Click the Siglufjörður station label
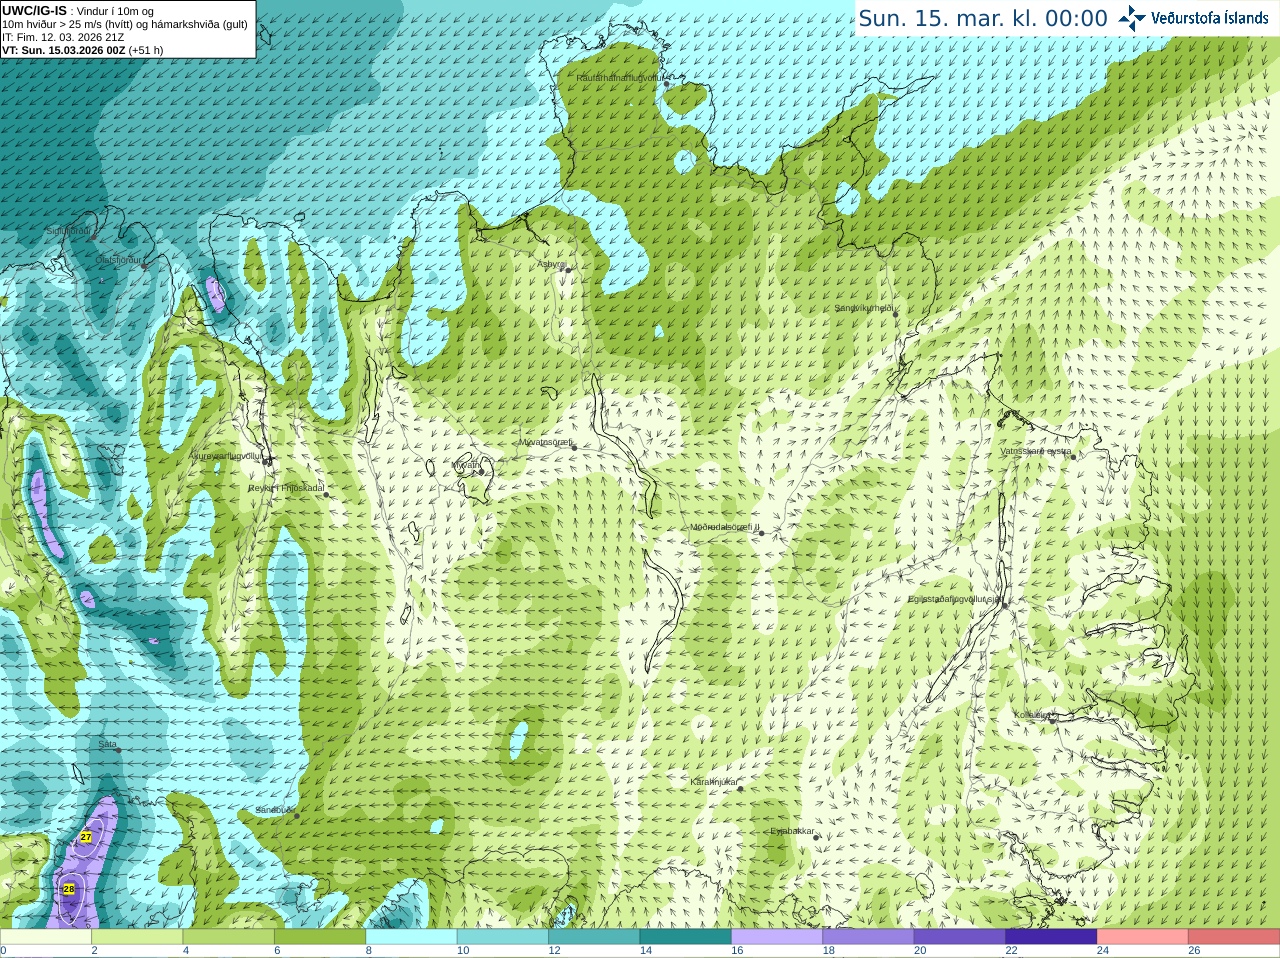This screenshot has width=1280, height=958. click(68, 231)
